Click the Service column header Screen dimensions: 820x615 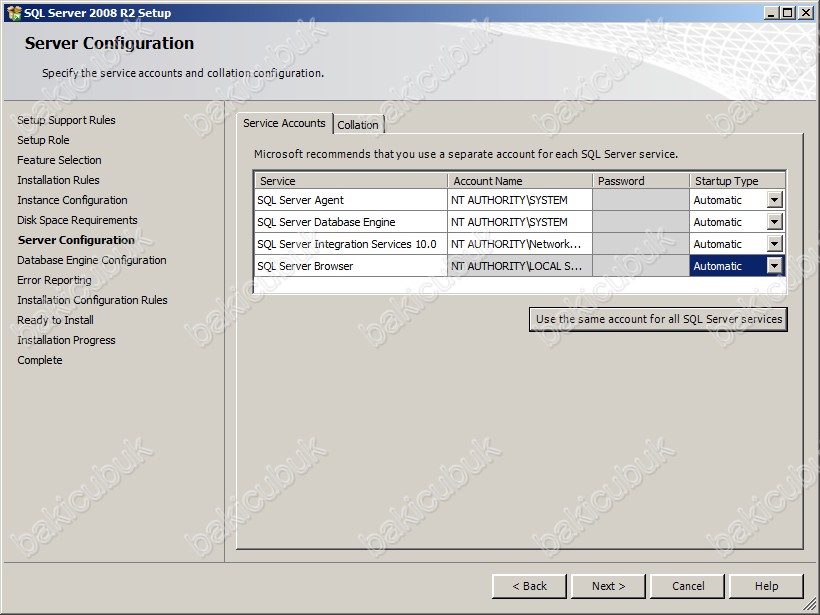[351, 181]
